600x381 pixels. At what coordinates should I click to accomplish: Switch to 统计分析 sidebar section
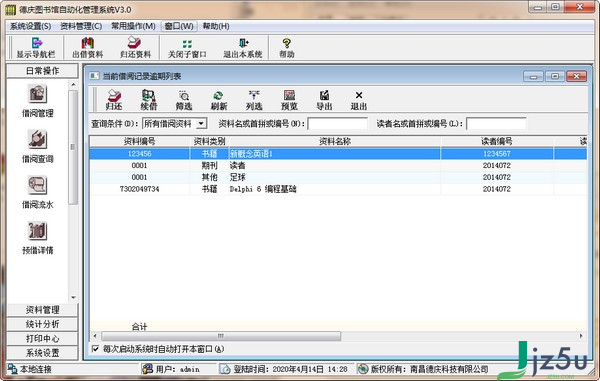[x=42, y=324]
